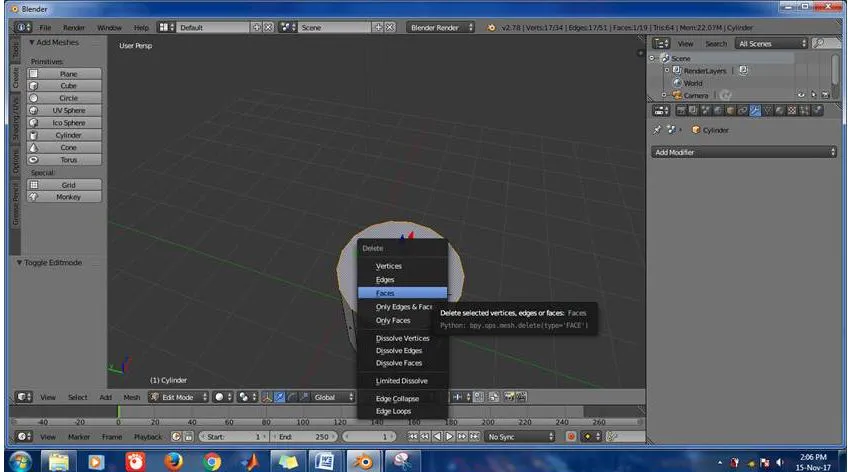Screen dimensions: 848x472
Task: Open the Edit Mode dropdown
Action: (x=178, y=397)
